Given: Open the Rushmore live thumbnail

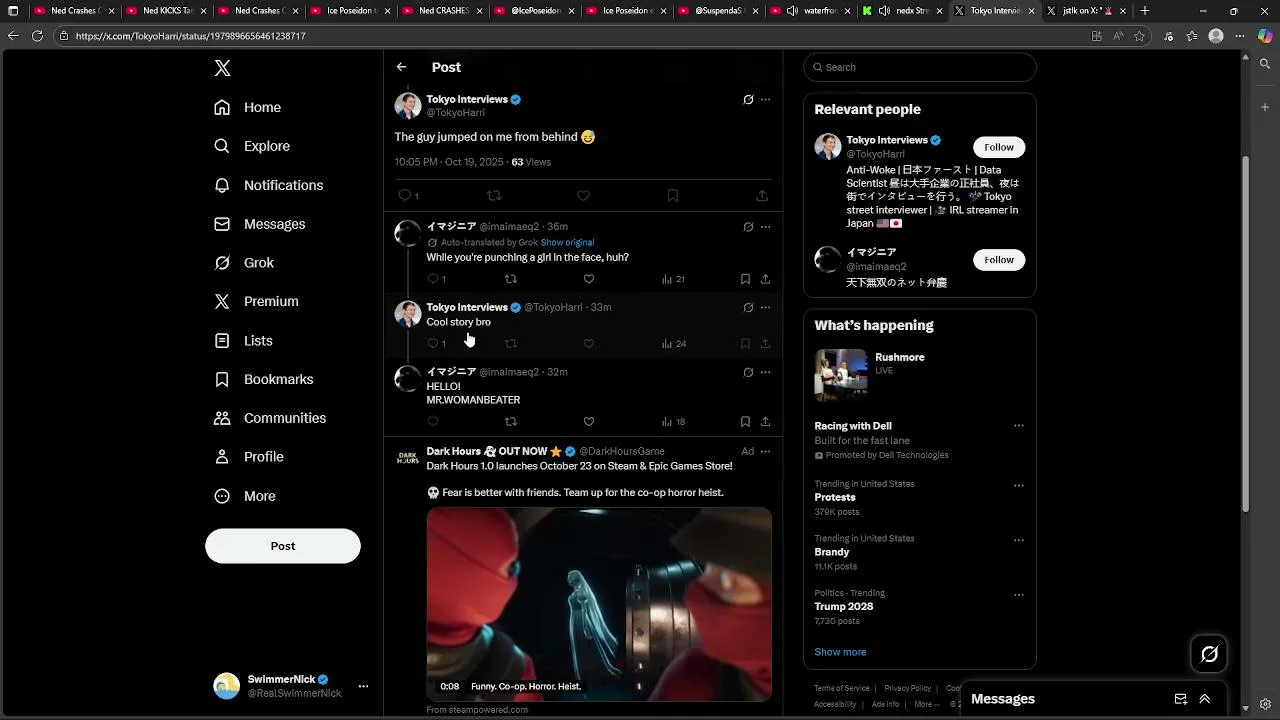Looking at the screenshot, I should click(x=841, y=375).
